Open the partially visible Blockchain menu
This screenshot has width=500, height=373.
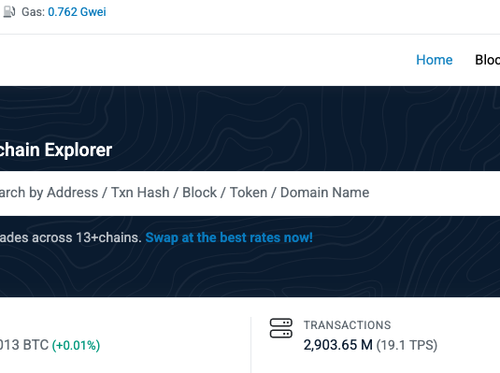pyautogui.click(x=487, y=60)
